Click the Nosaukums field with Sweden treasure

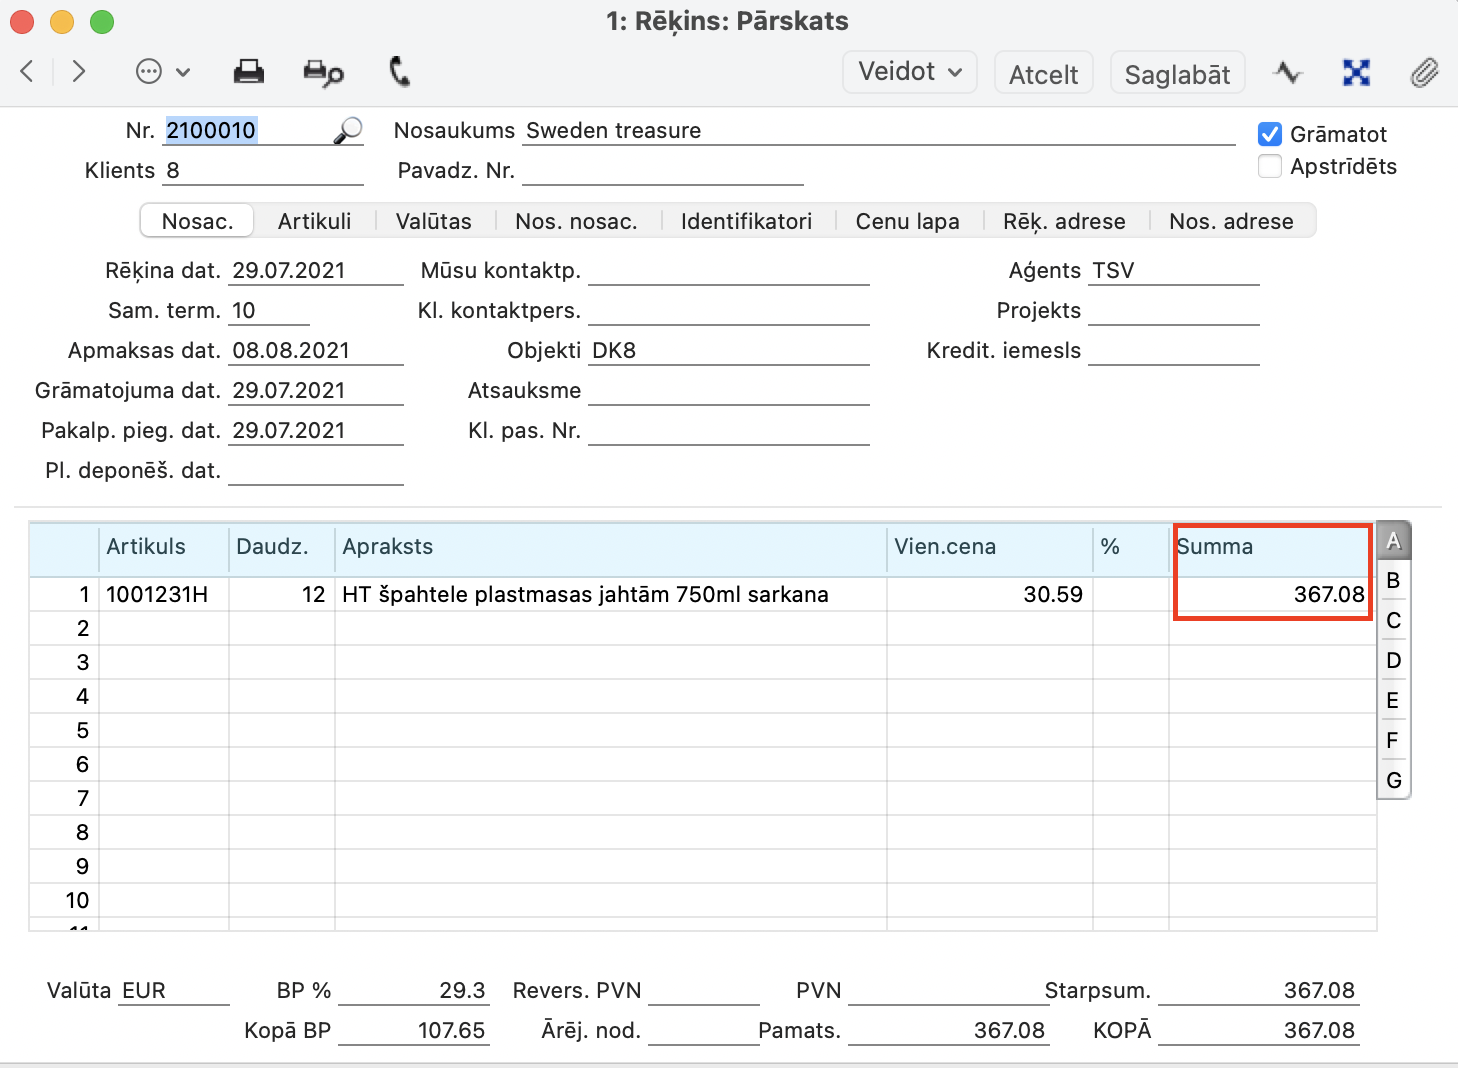878,131
